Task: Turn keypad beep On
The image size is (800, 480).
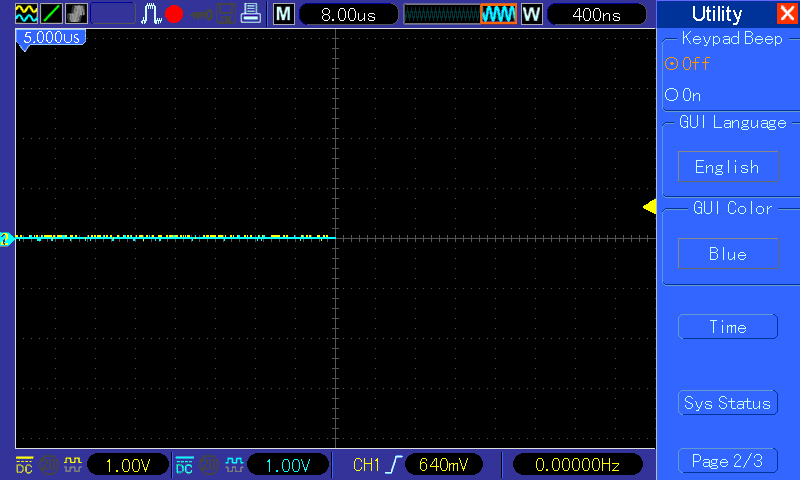Action: [x=683, y=95]
